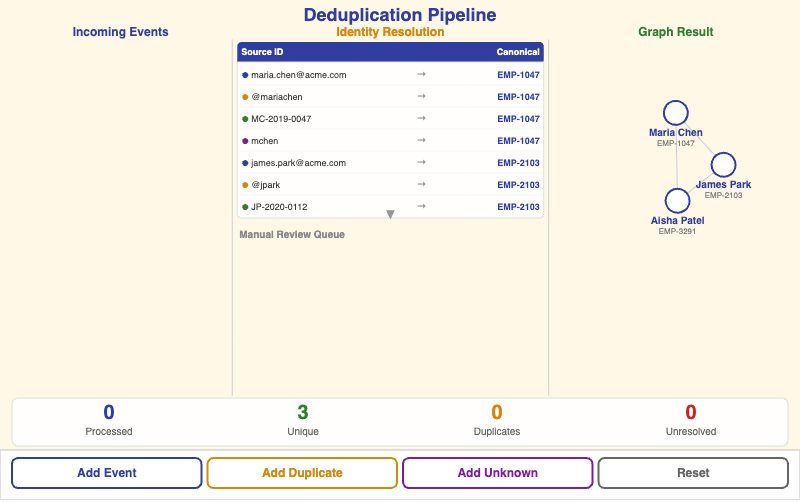
Task: Click the Add Unknown button
Action: click(497, 473)
